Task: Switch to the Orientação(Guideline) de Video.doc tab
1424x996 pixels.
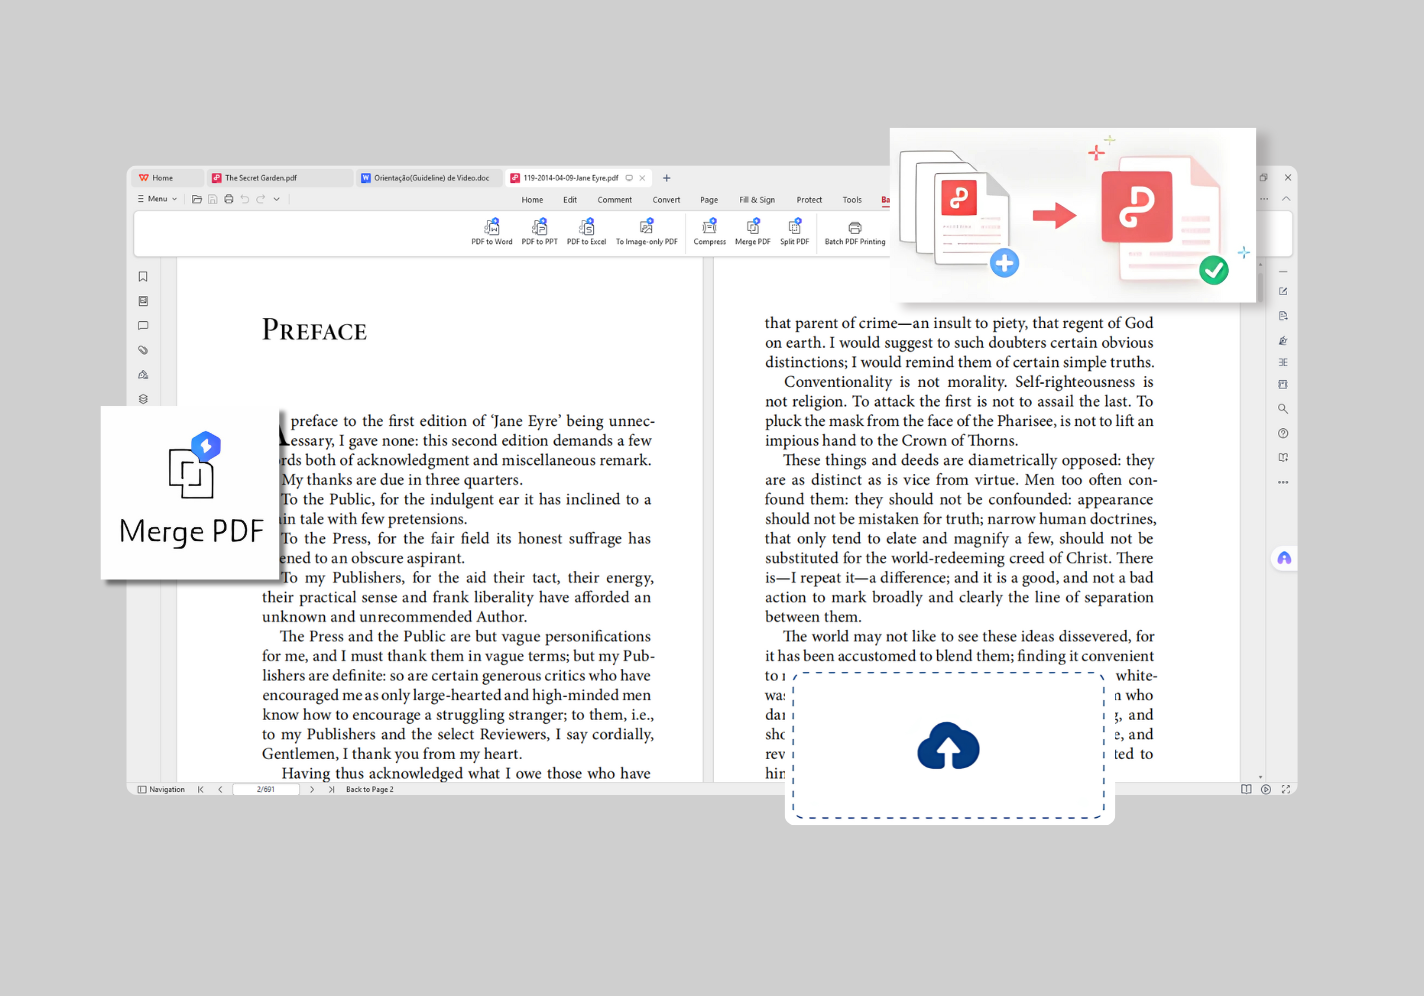Action: [x=429, y=178]
